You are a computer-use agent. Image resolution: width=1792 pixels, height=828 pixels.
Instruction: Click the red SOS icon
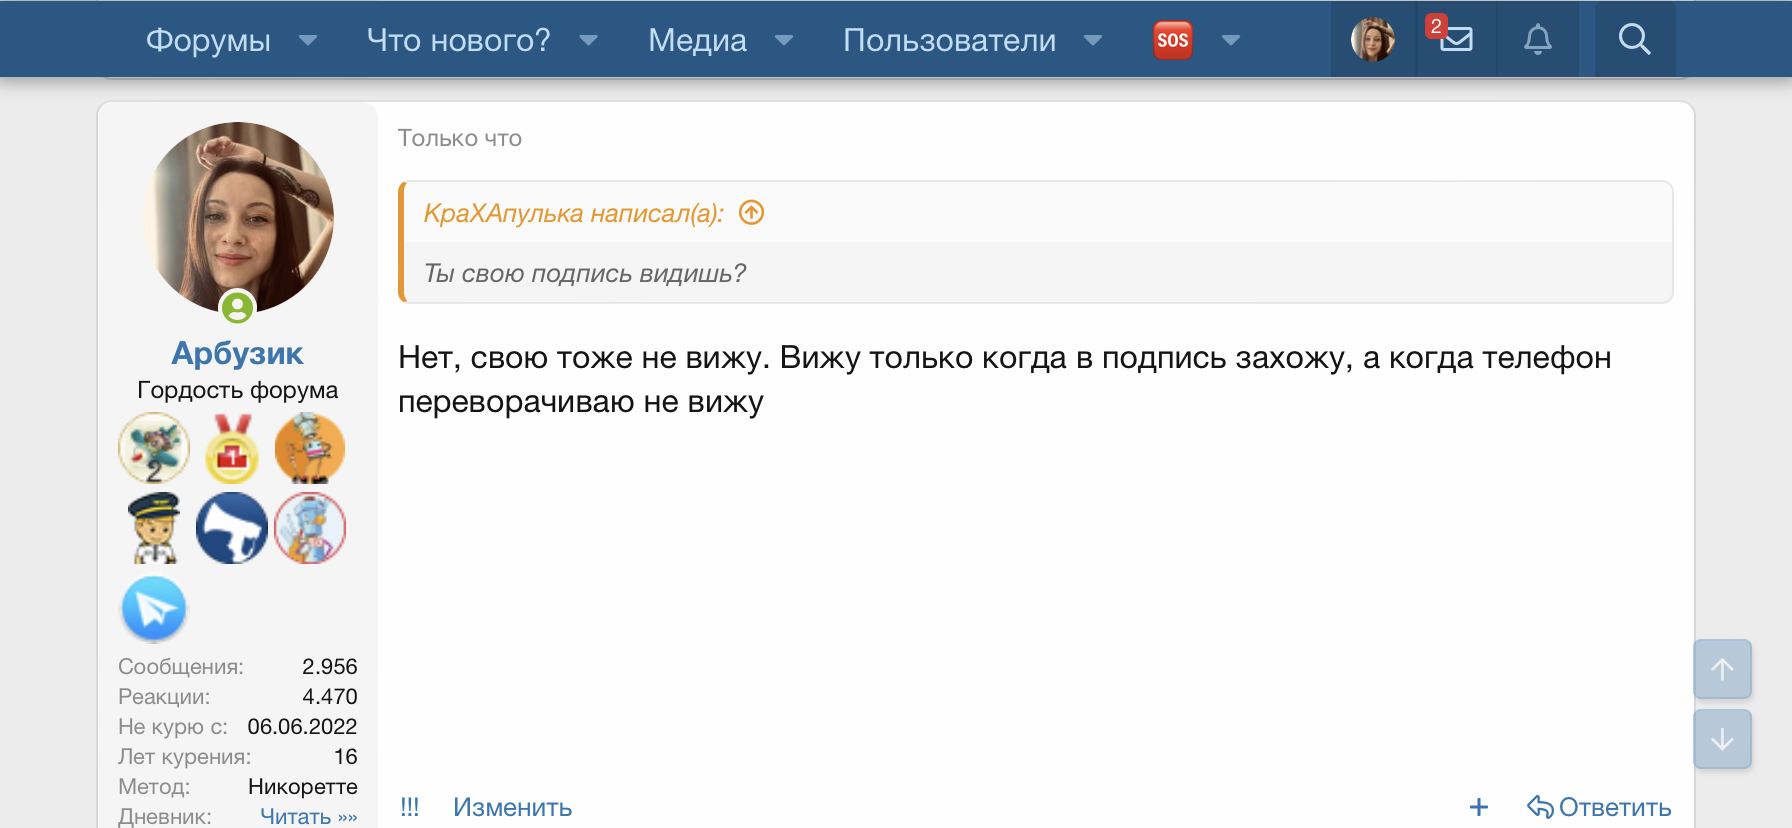[x=1172, y=40]
